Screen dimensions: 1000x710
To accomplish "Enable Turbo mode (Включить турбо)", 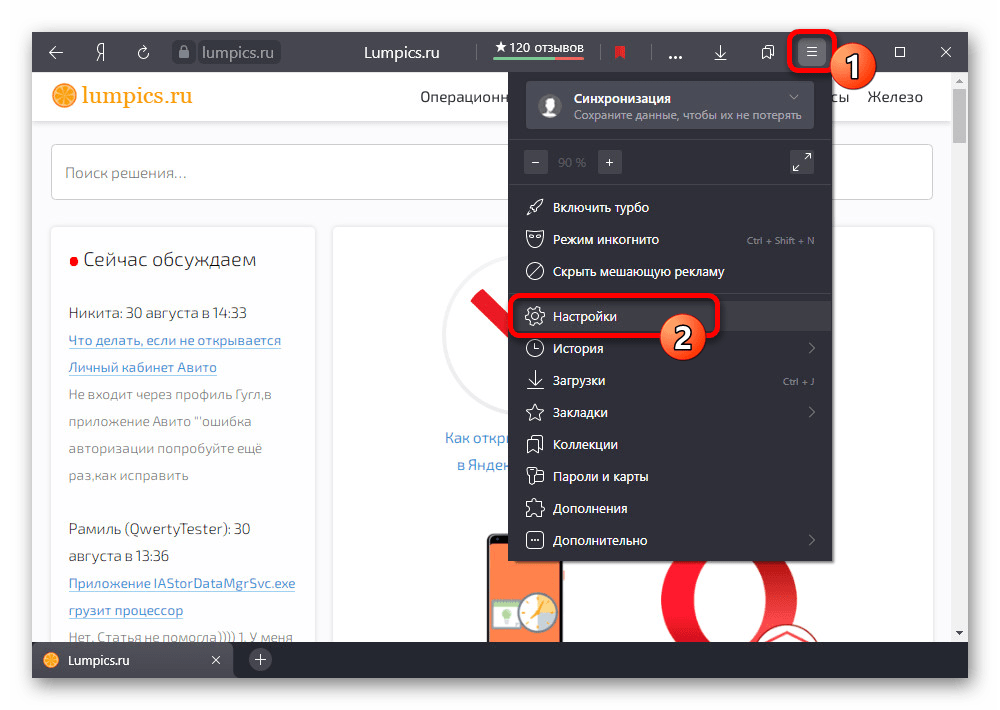I will point(600,208).
